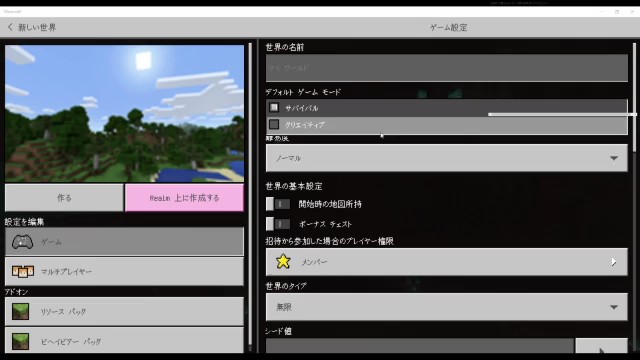Toggle ボーナス チェスト switch
Viewport: 640px width, 360px height.
tap(278, 224)
